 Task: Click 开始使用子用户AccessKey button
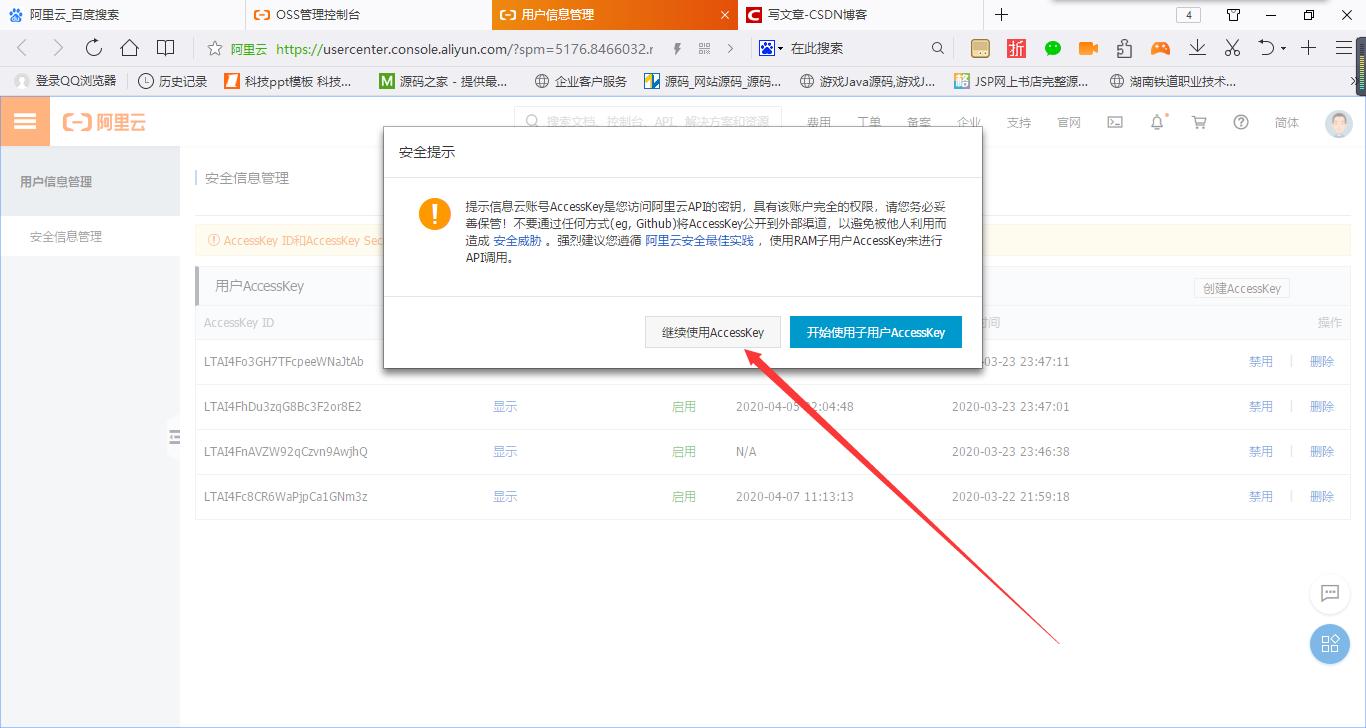point(876,332)
